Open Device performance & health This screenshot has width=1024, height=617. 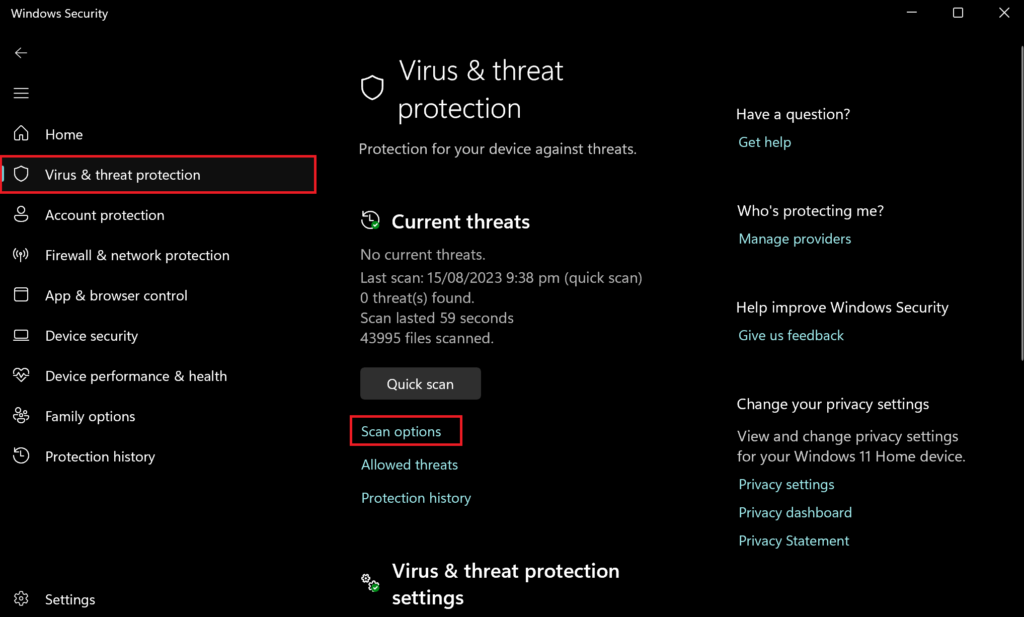(x=134, y=375)
